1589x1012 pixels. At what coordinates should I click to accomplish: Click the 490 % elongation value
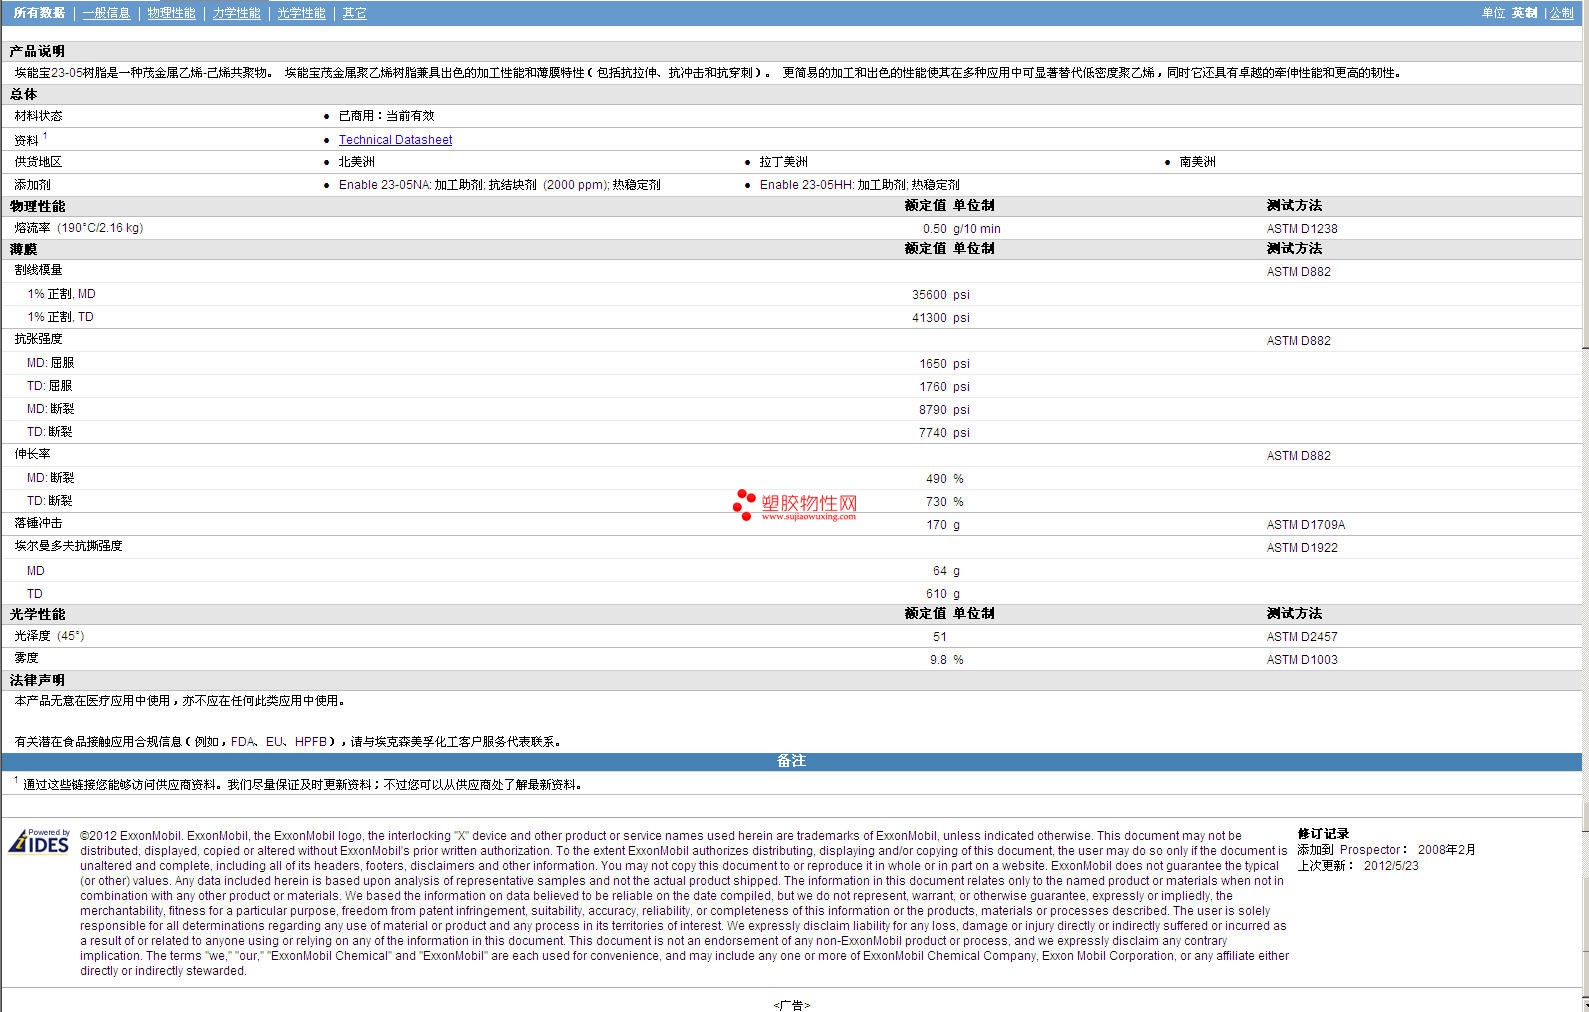coord(944,479)
